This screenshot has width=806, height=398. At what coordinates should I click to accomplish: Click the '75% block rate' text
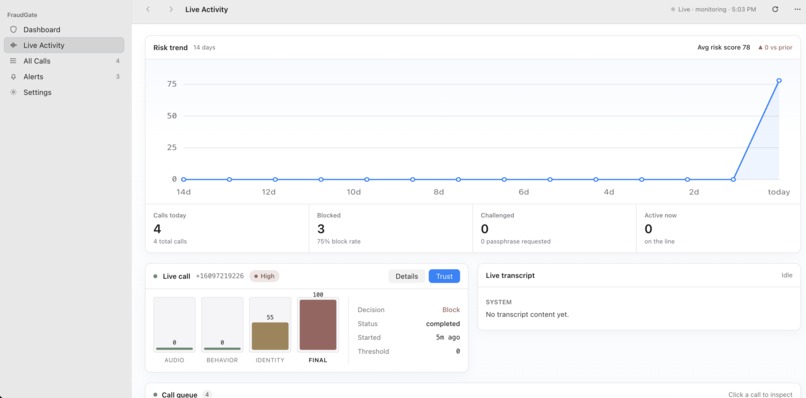click(x=339, y=241)
